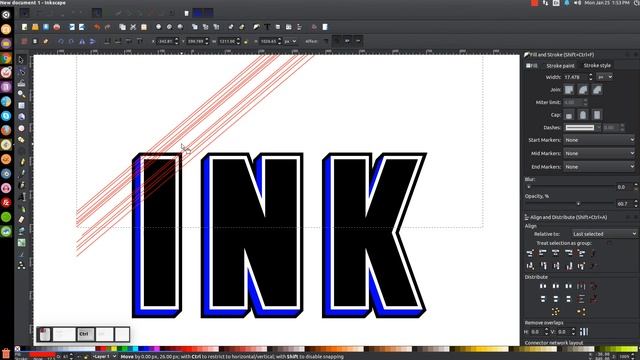This screenshot has width=640, height=360.
Task: Open the Dashes pattern dropdown
Action: tap(582, 128)
